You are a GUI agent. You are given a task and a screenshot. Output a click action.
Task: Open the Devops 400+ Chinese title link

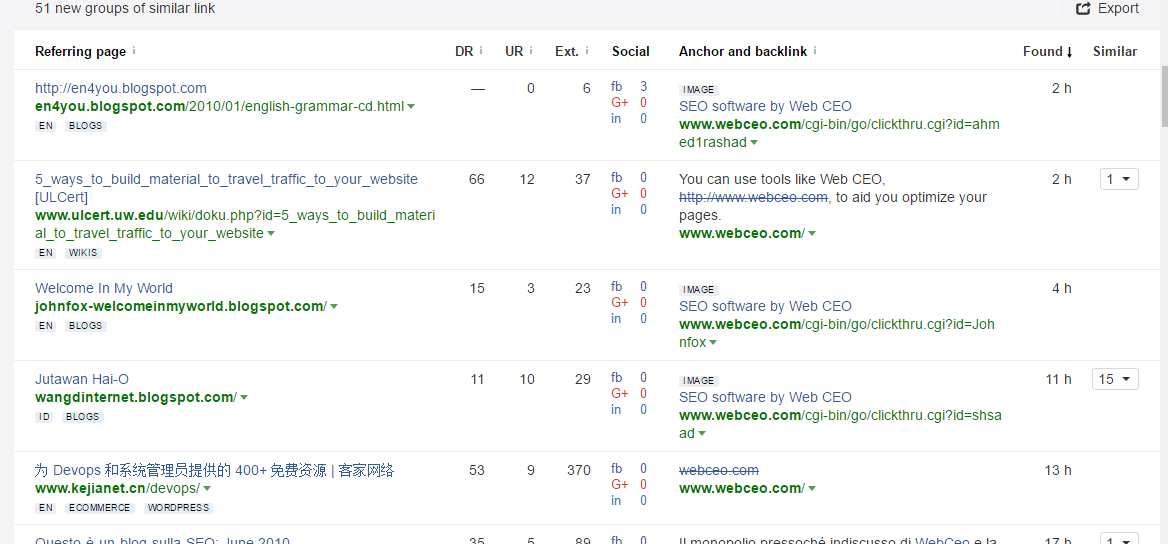(x=215, y=470)
